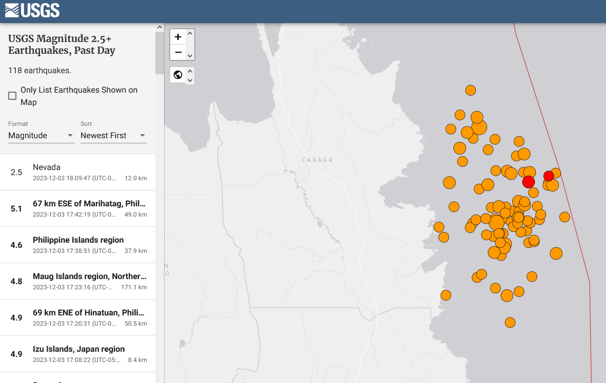This screenshot has width=606, height=383.
Task: Select the Maug Islands region earthquake entry
Action: point(78,281)
